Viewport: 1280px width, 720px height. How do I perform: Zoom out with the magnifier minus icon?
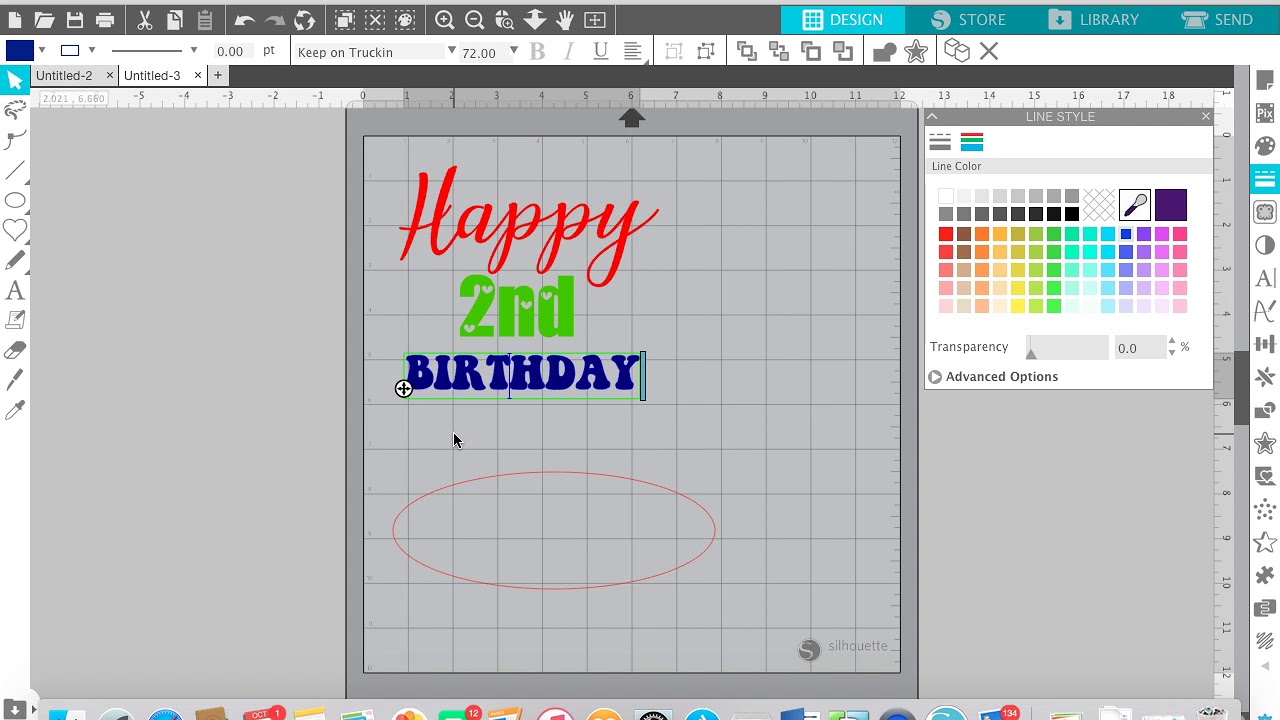[x=475, y=19]
